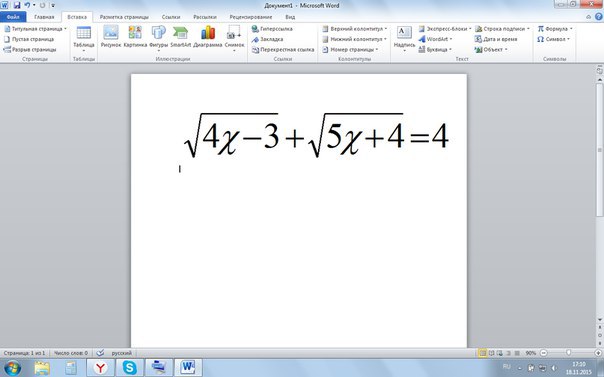
Task: Insert a picture with Рисунок
Action: point(111,37)
